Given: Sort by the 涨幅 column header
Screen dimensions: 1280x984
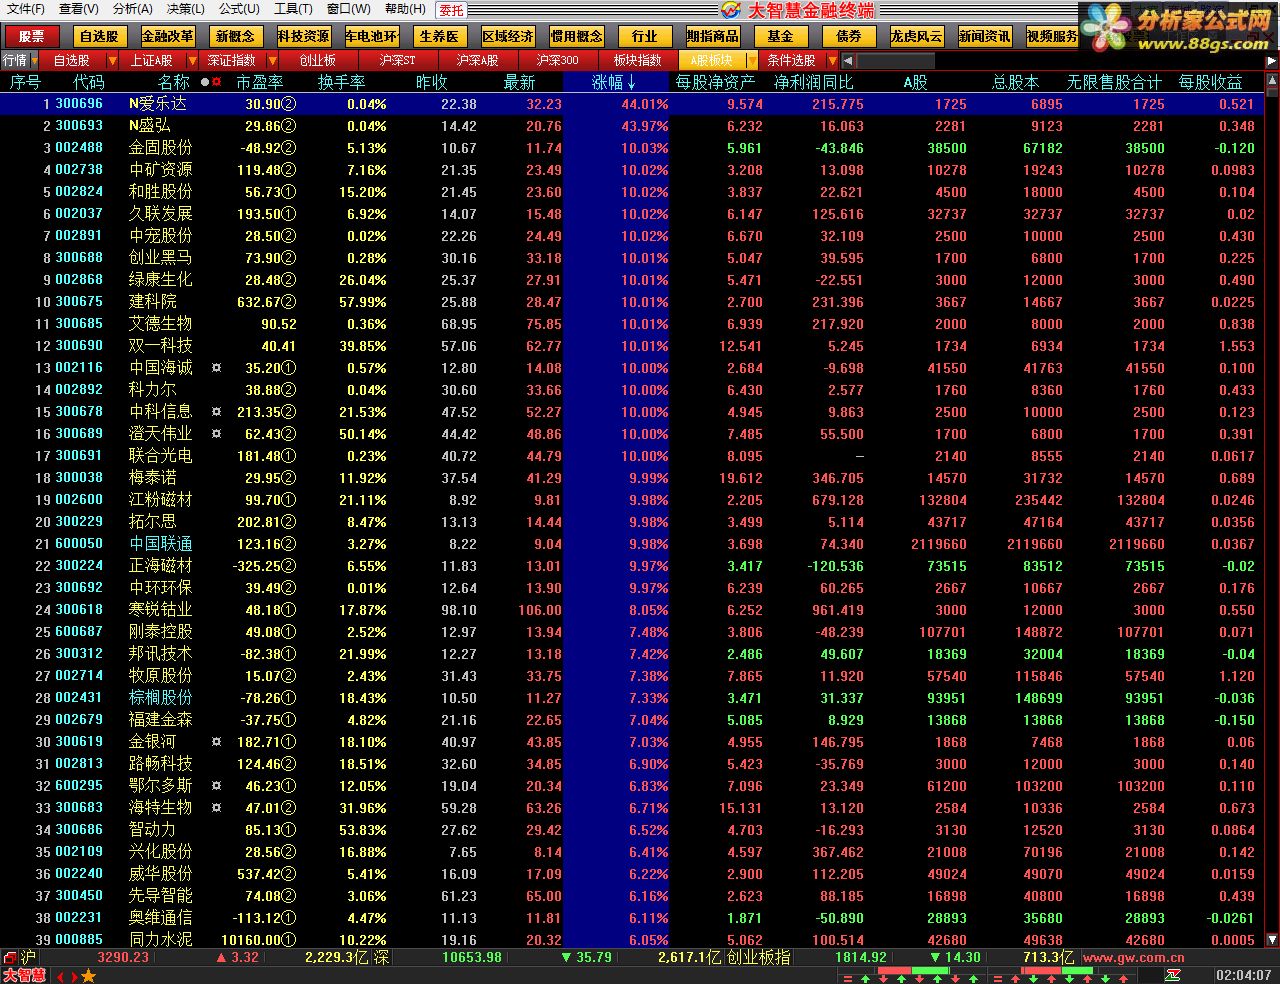Looking at the screenshot, I should tap(615, 82).
